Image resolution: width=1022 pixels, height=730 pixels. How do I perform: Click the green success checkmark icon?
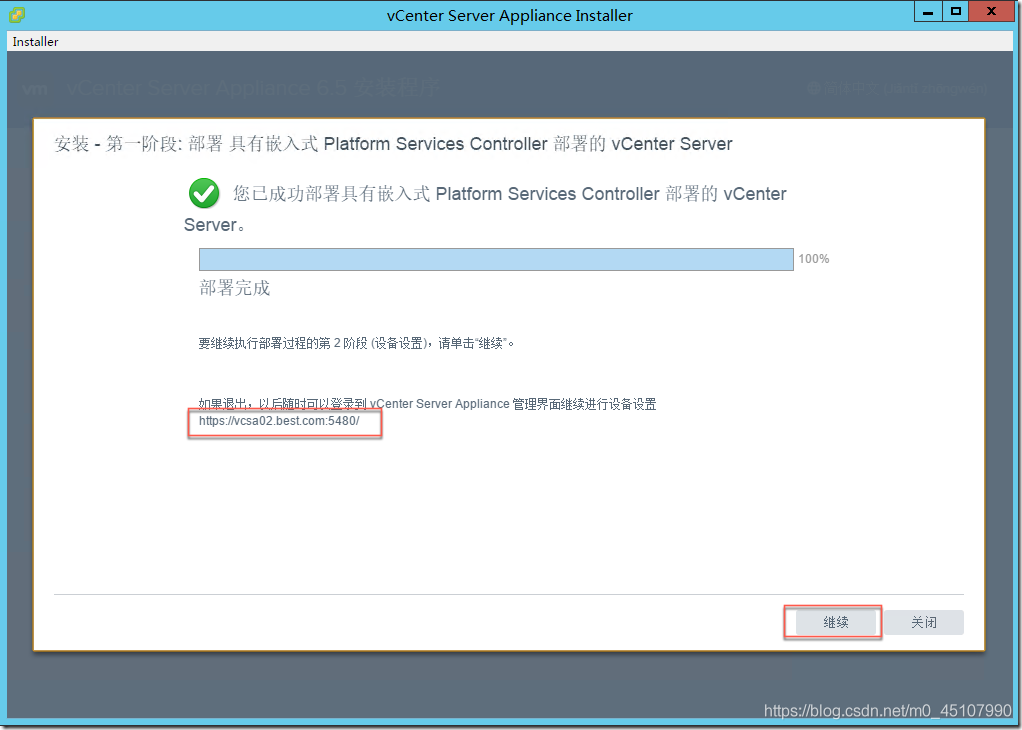coord(204,194)
